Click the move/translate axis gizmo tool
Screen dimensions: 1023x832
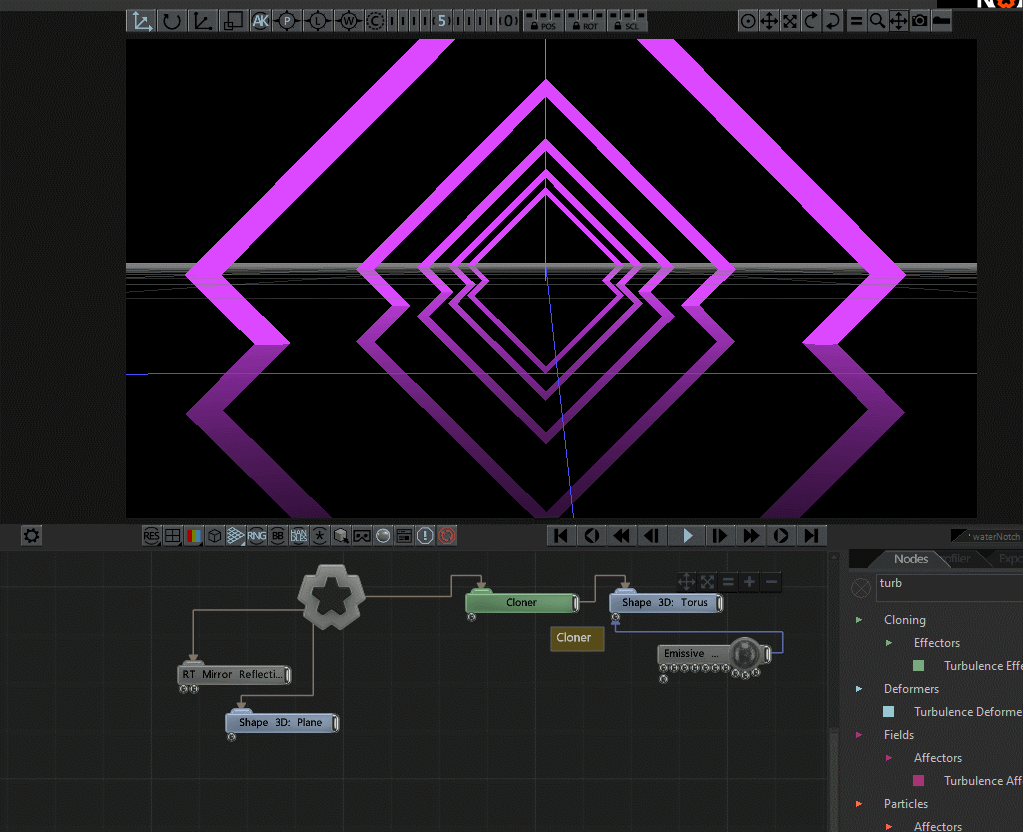coord(142,20)
